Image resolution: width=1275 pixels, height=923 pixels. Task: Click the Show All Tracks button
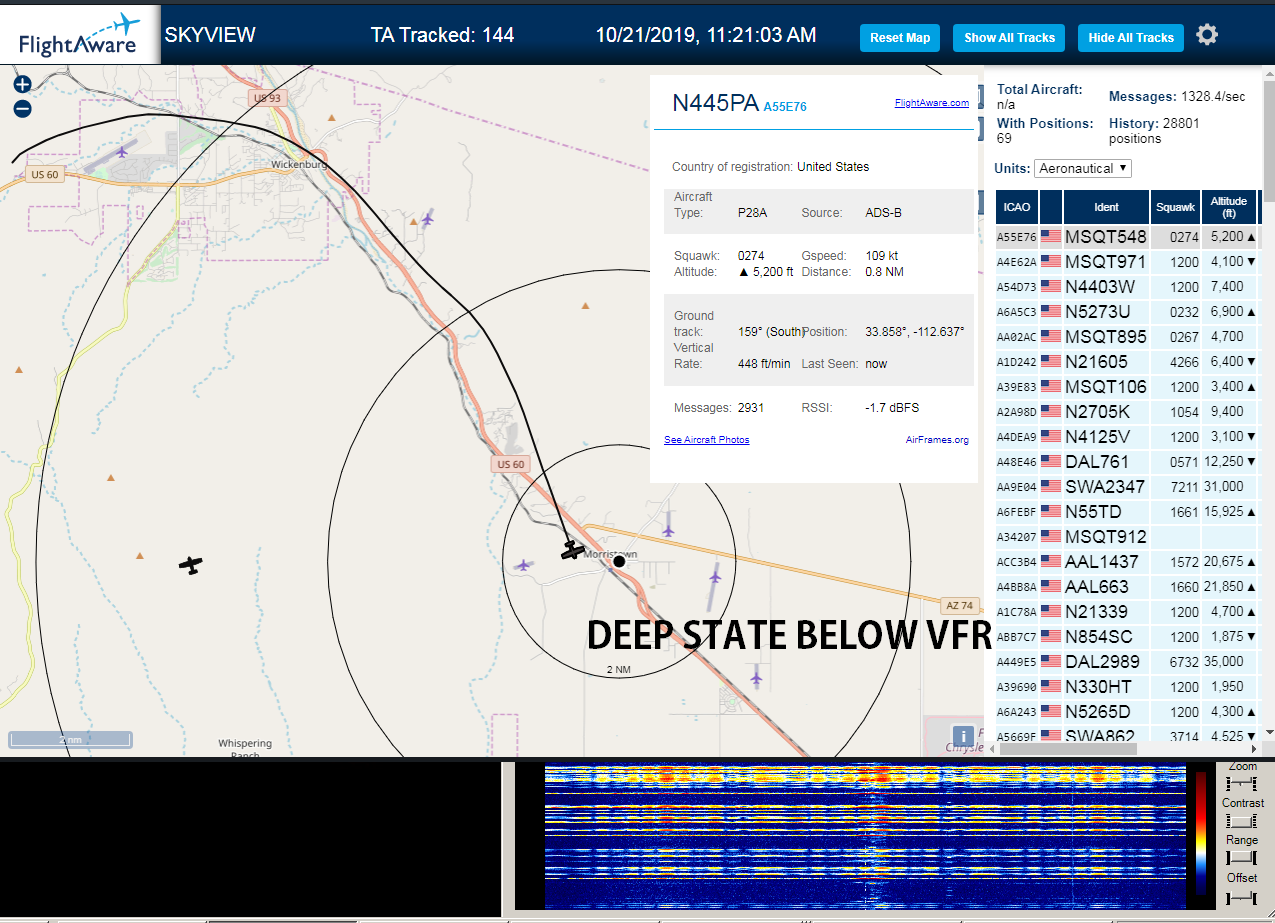(x=1009, y=38)
